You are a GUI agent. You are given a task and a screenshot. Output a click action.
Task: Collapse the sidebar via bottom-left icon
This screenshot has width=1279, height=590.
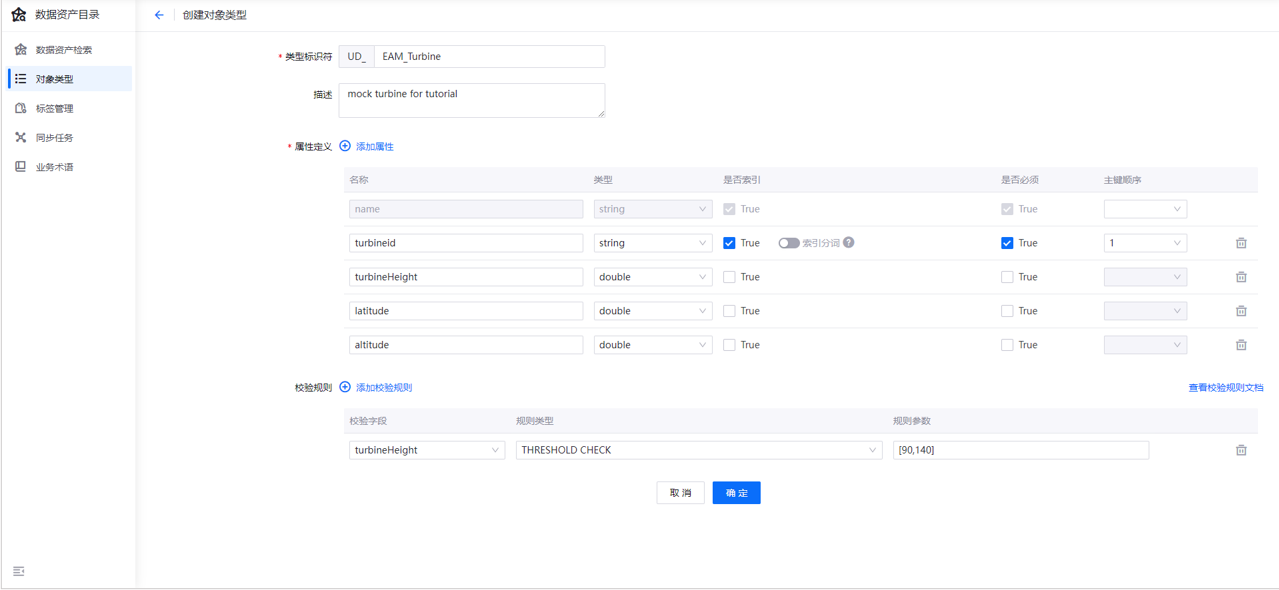[19, 571]
